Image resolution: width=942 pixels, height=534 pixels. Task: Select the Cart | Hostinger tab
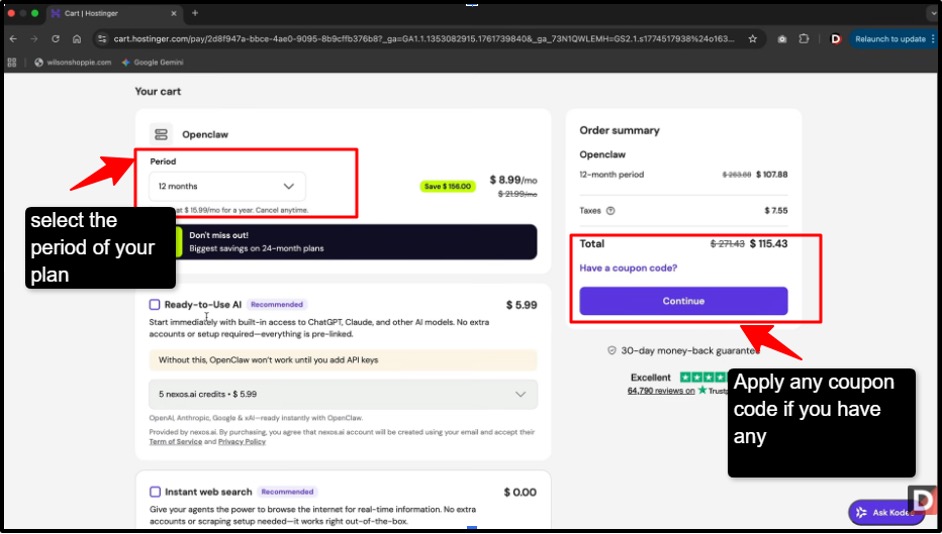[x=114, y=13]
